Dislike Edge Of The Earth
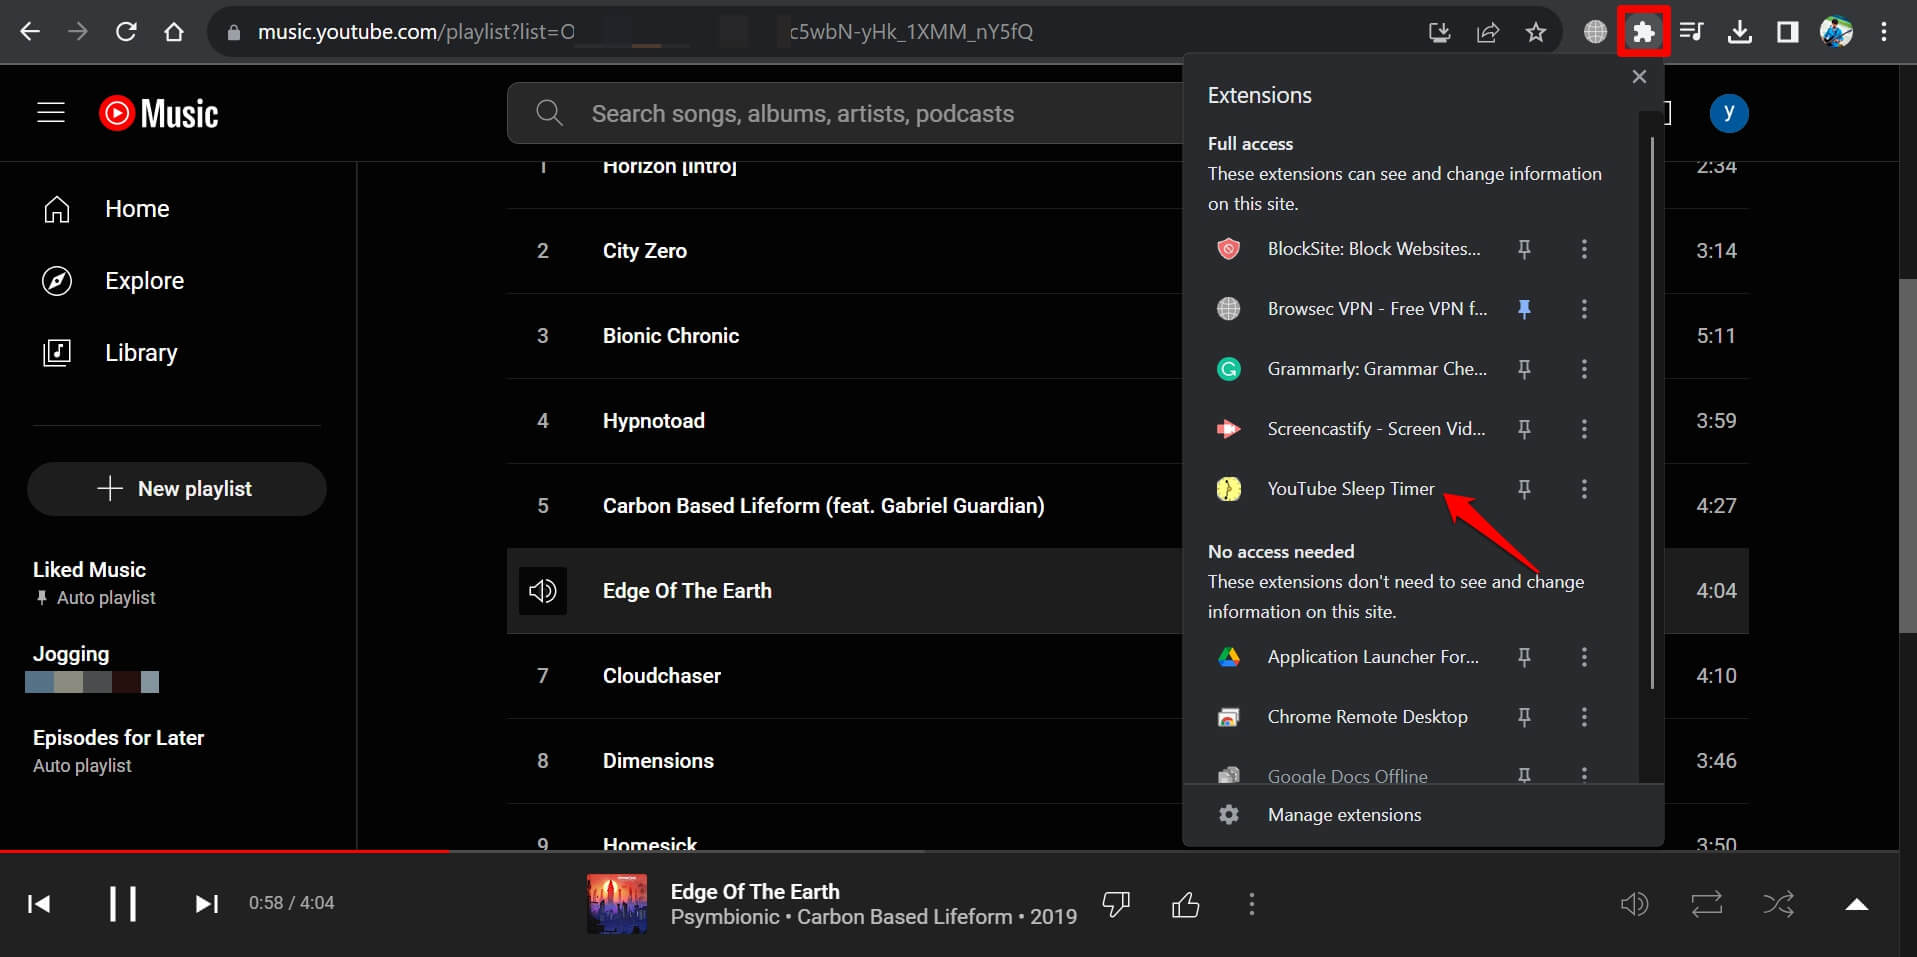 [1116, 905]
